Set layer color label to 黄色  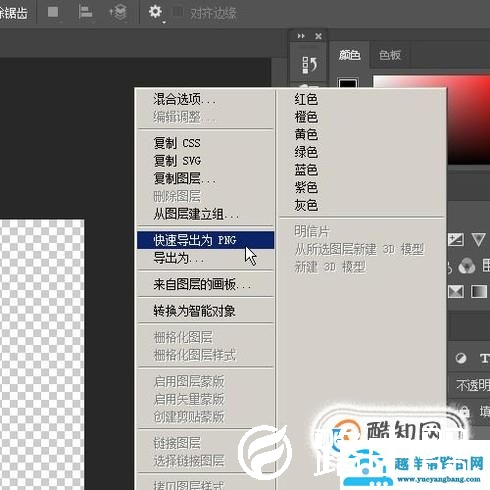pyautogui.click(x=362, y=135)
